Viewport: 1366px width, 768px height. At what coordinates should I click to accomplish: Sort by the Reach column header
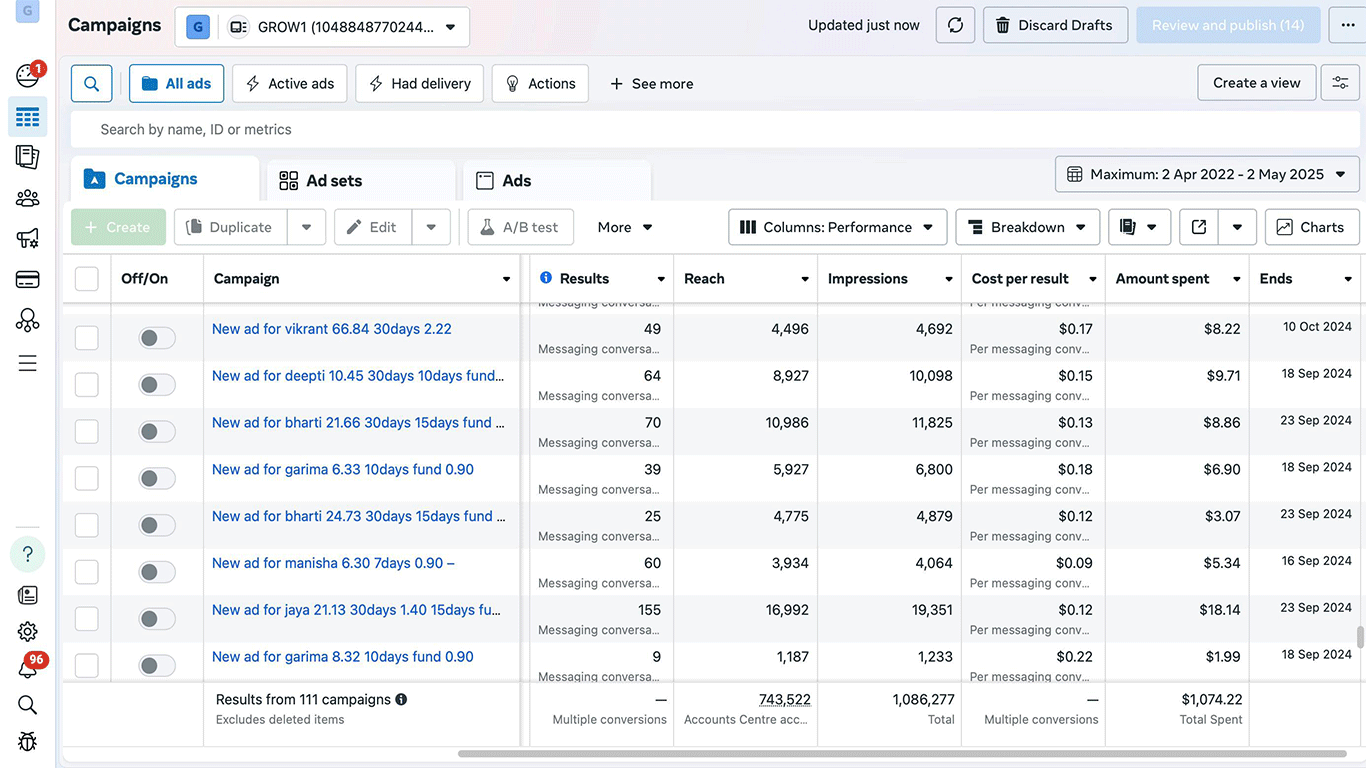pos(704,279)
